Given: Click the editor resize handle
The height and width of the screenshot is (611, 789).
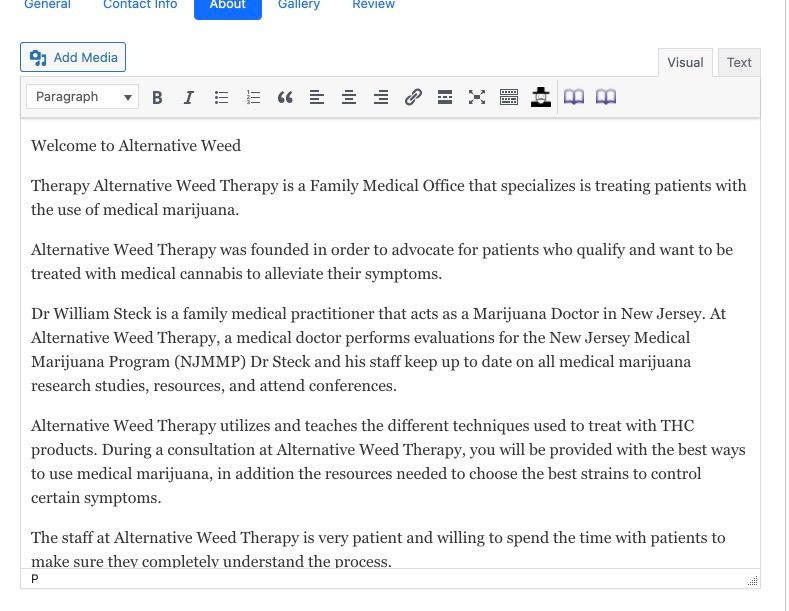Looking at the screenshot, I should coord(753,581).
